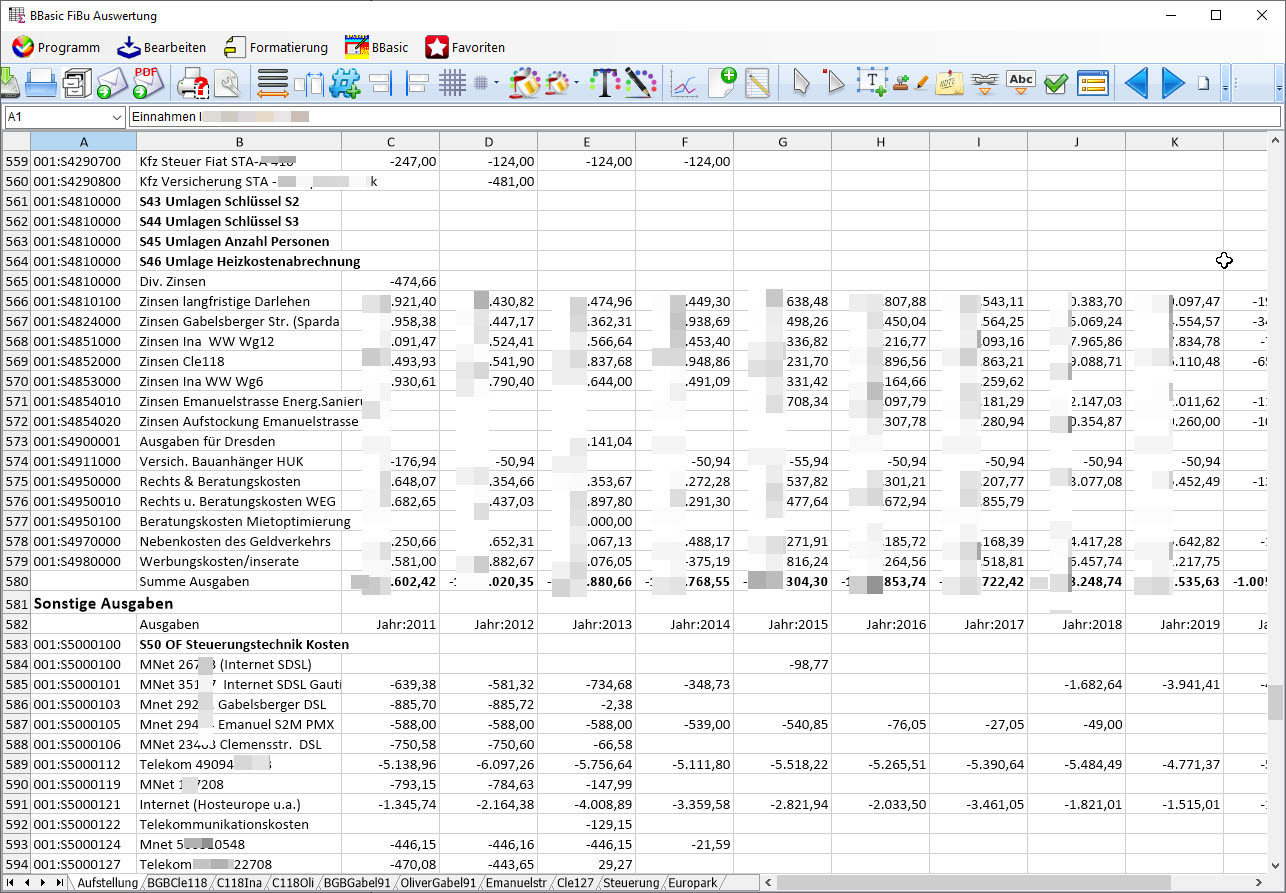Open print preview with question mark printer
This screenshot has height=893, width=1286.
192,84
